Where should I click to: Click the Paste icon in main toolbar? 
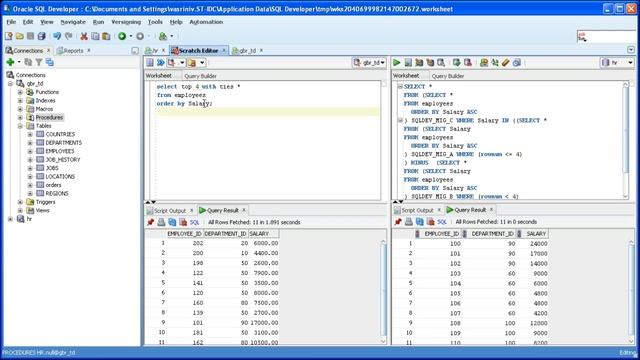tap(106, 36)
